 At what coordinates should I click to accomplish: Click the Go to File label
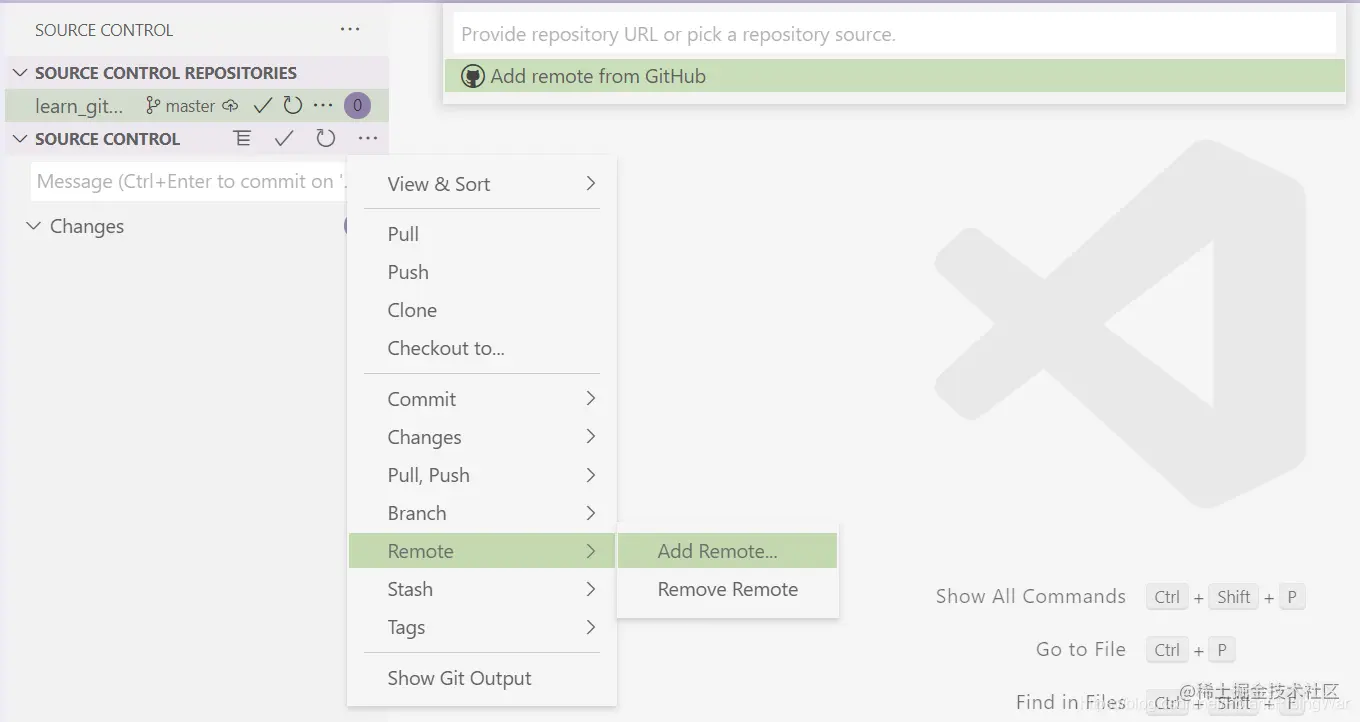point(1080,649)
